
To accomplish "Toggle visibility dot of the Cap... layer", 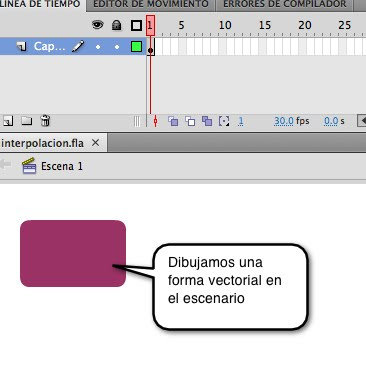I will [98, 47].
